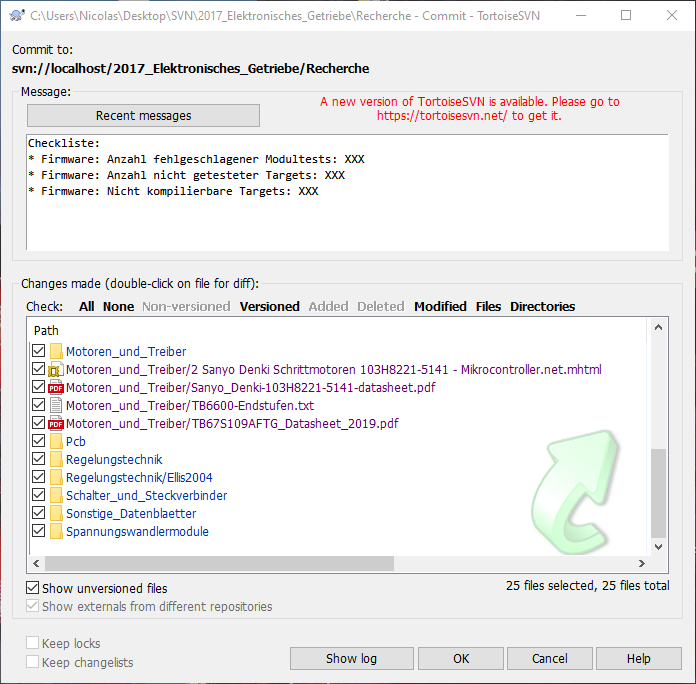696x684 pixels.
Task: Uncheck the TB67S109AFTG_Datasheet_2019.pdf checkbox
Action: tap(39, 423)
